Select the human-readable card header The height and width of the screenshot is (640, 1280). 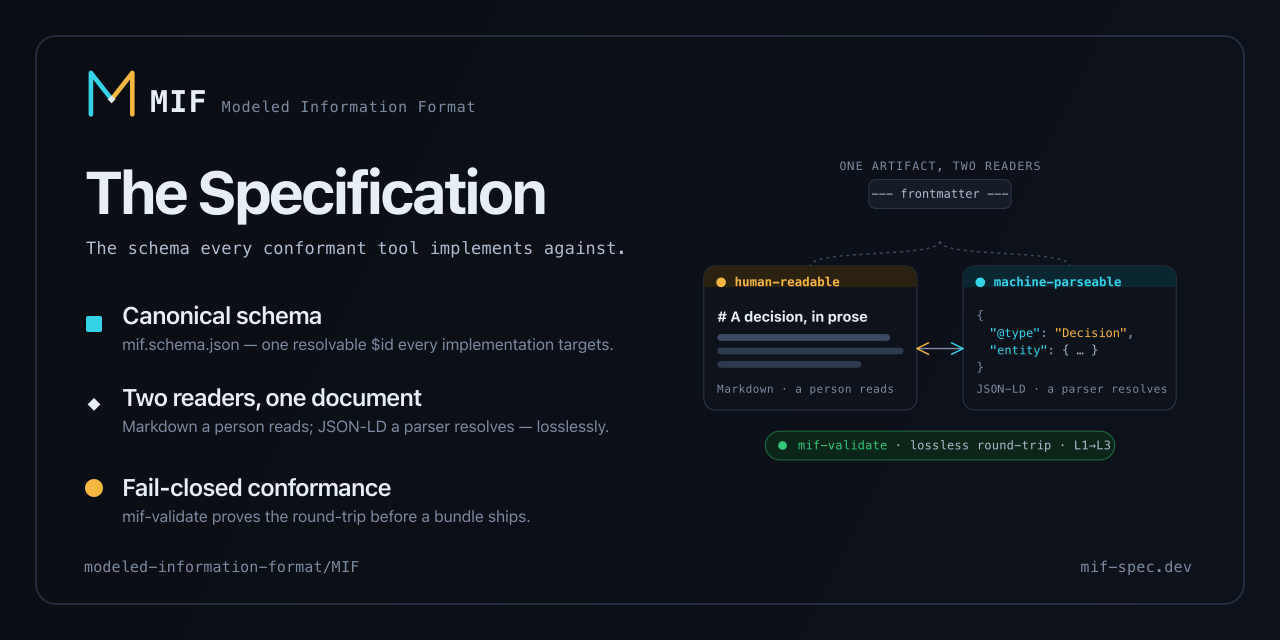tap(810, 277)
